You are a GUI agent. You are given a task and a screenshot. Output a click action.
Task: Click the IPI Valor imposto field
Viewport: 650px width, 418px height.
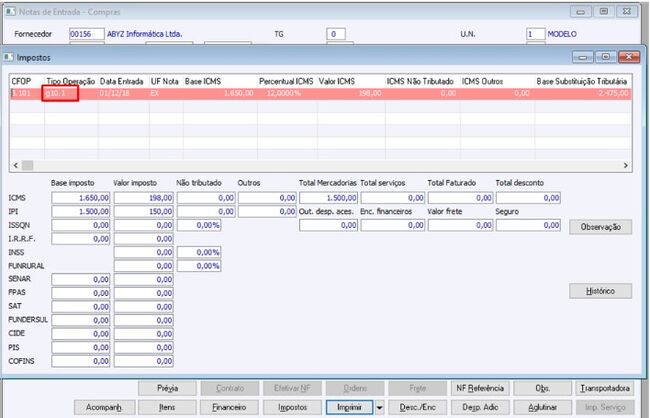coord(143,211)
